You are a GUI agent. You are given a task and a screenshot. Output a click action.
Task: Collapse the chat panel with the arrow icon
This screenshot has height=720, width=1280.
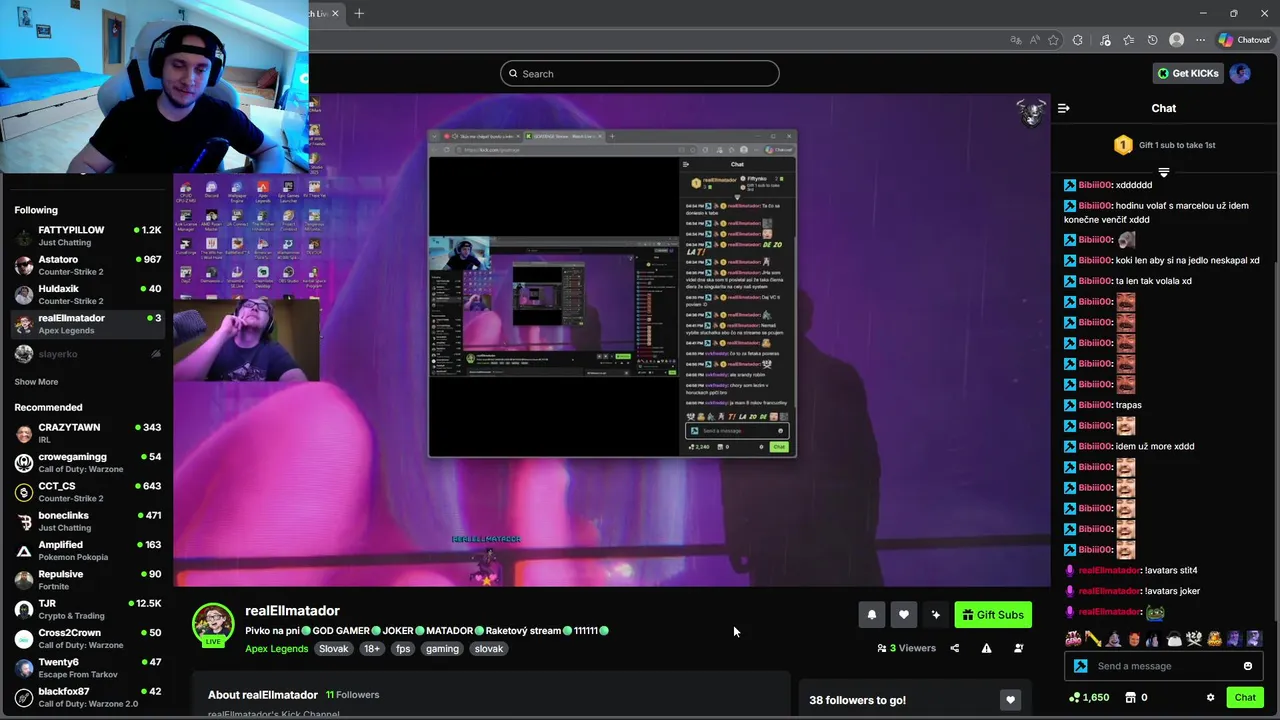click(x=1064, y=108)
